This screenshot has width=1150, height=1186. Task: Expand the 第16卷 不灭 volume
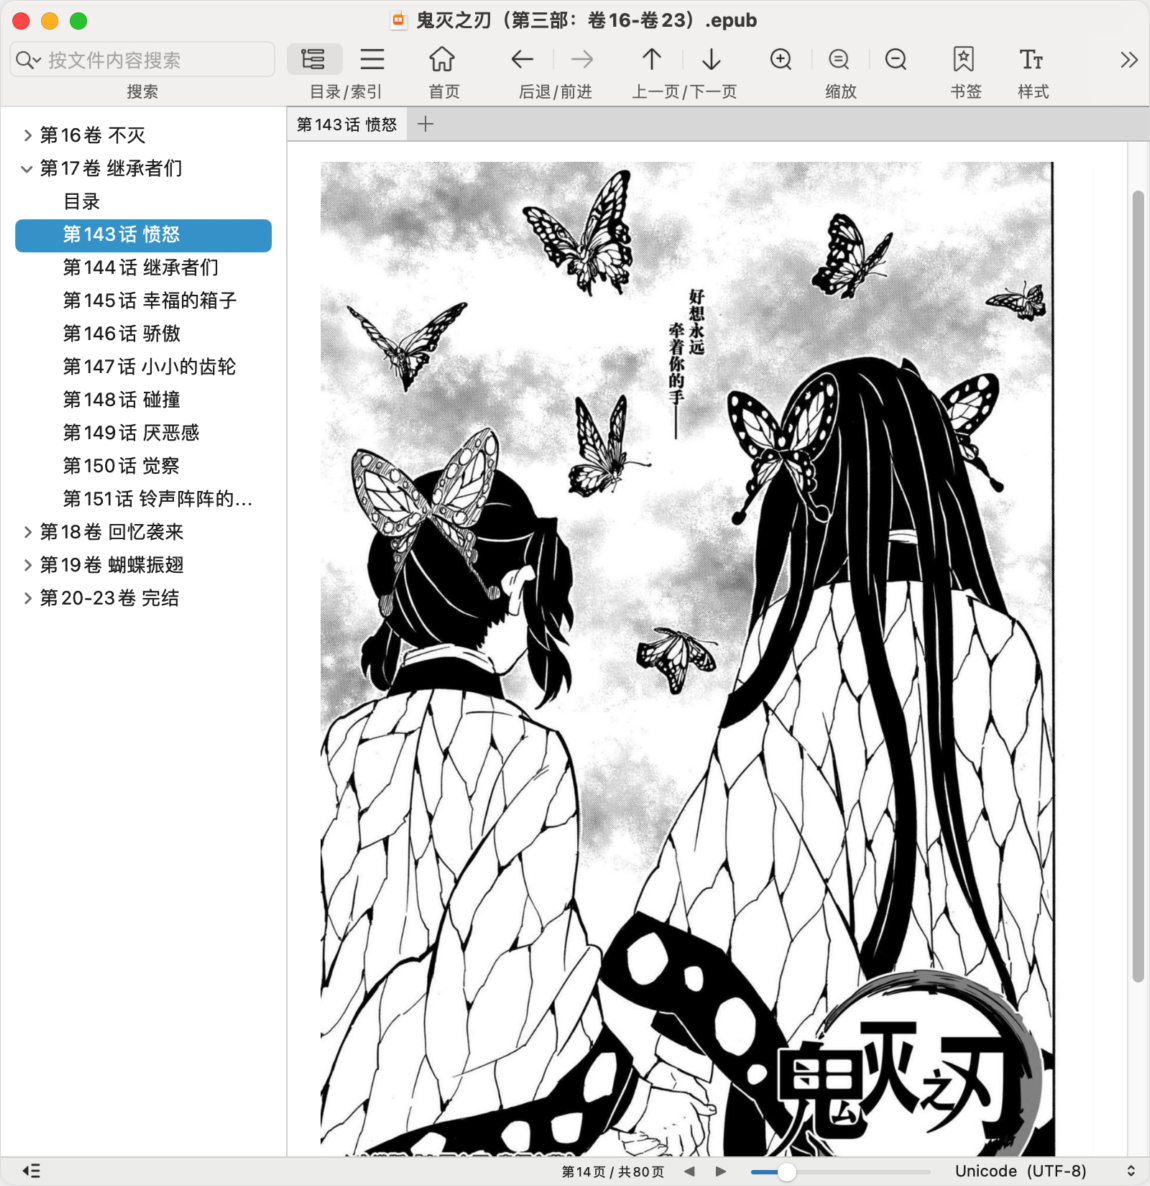point(27,135)
